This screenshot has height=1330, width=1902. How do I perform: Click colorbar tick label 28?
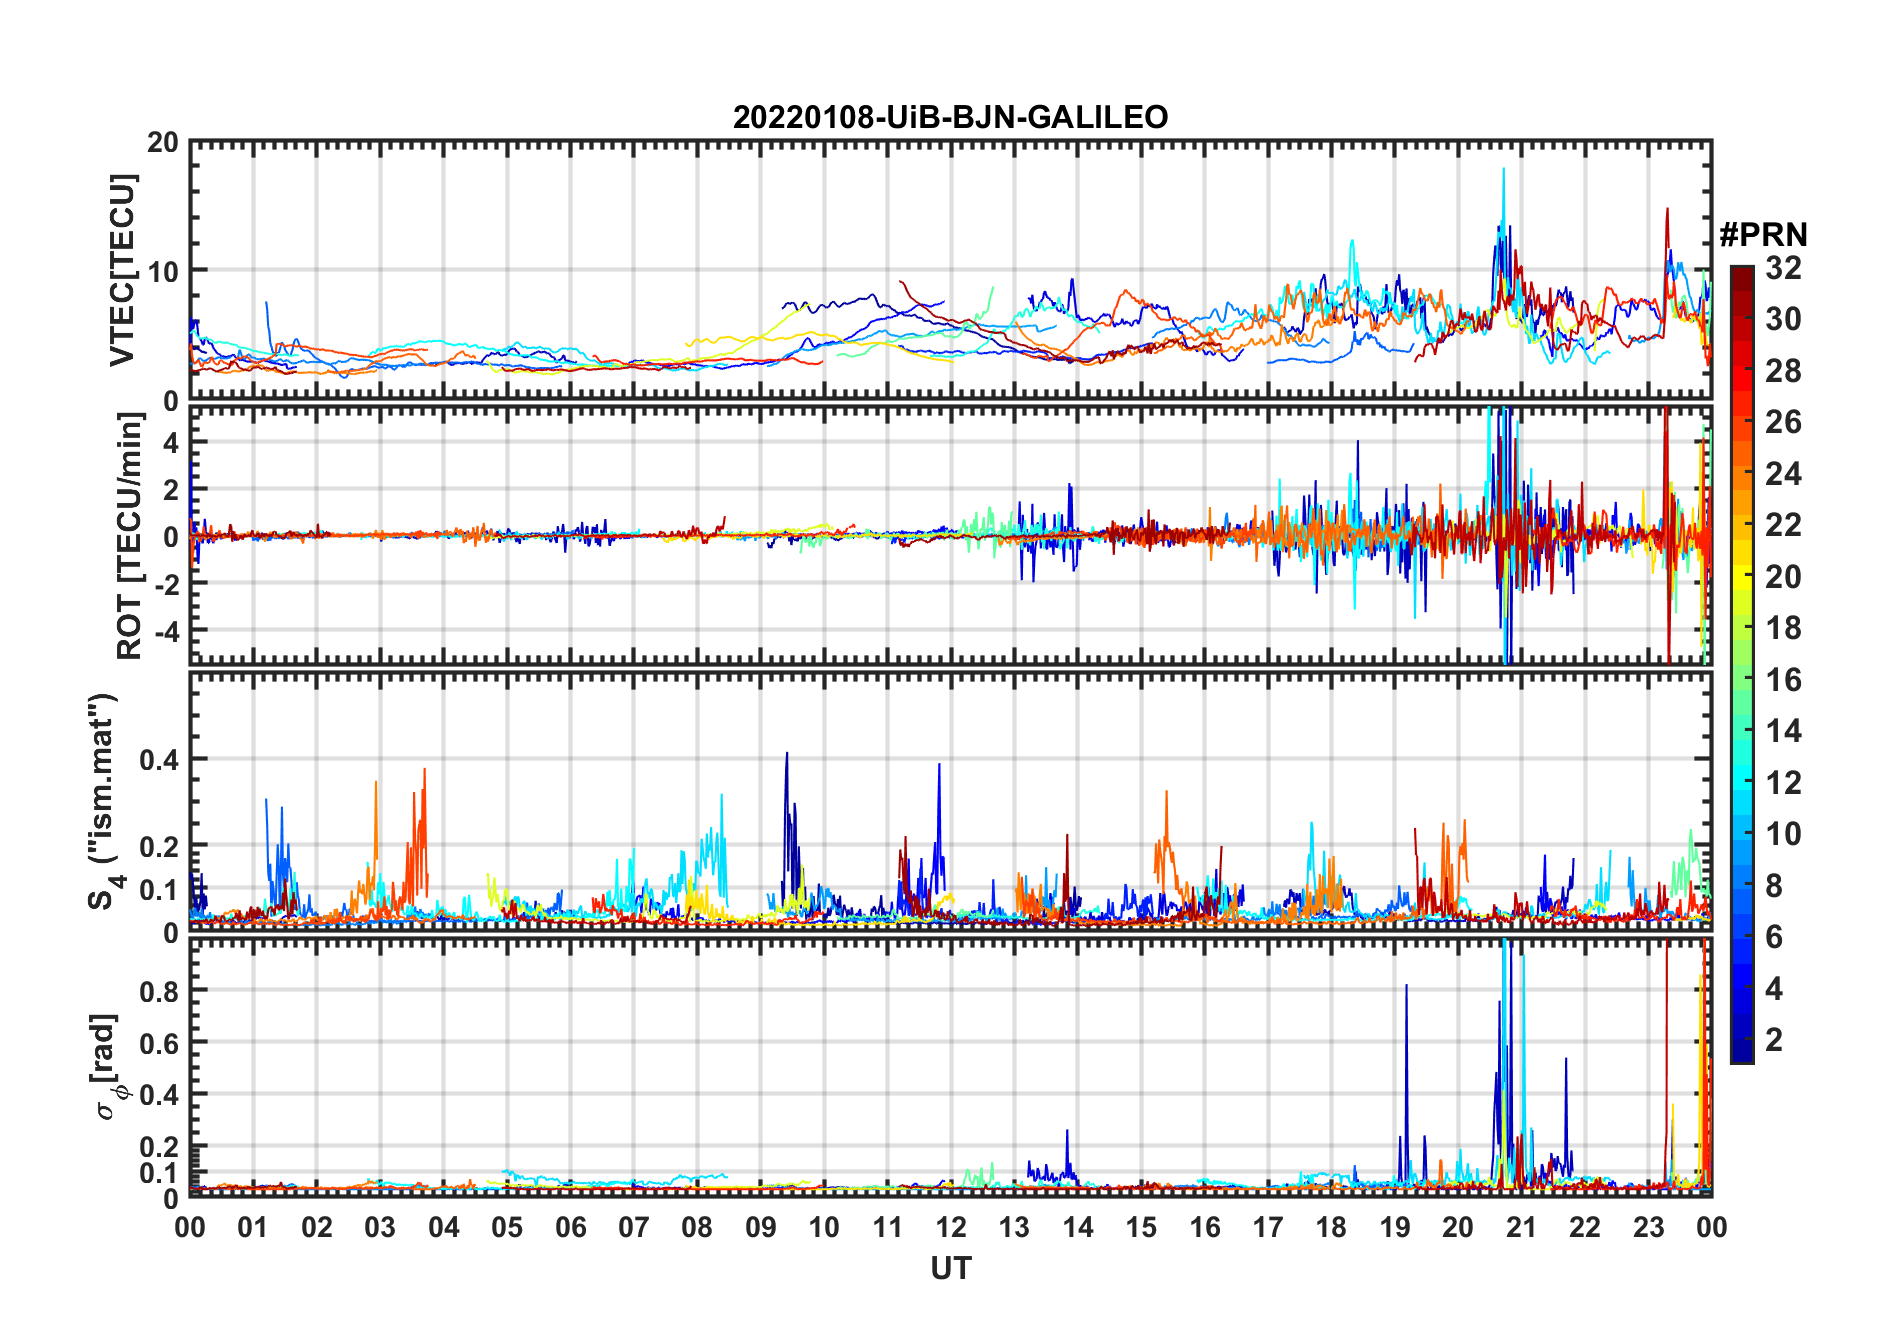click(1783, 371)
